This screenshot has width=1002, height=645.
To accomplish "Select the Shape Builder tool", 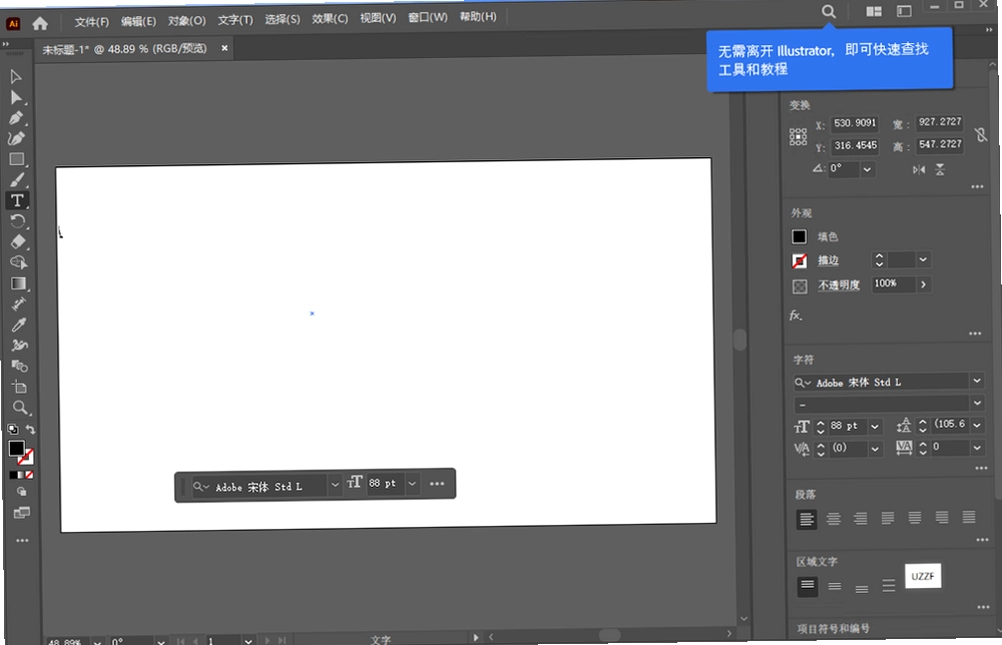I will coord(19,262).
